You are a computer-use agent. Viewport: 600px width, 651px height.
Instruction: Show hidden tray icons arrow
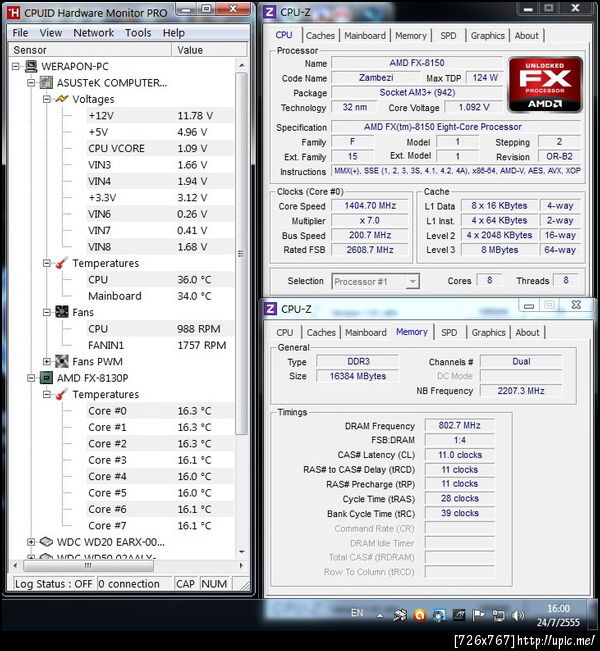coord(380,616)
